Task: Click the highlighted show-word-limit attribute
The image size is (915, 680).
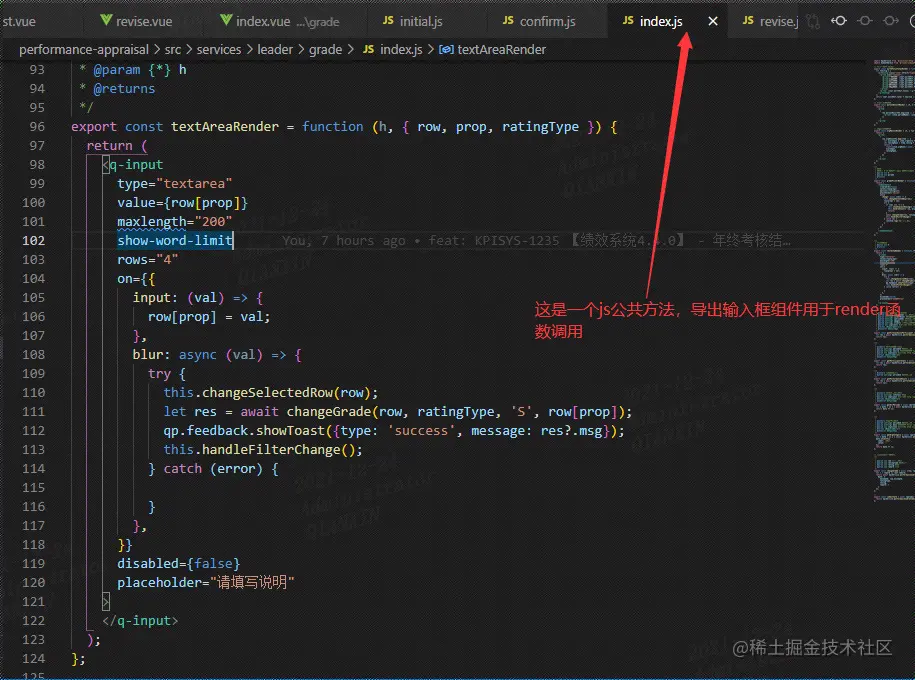Action: pos(175,240)
